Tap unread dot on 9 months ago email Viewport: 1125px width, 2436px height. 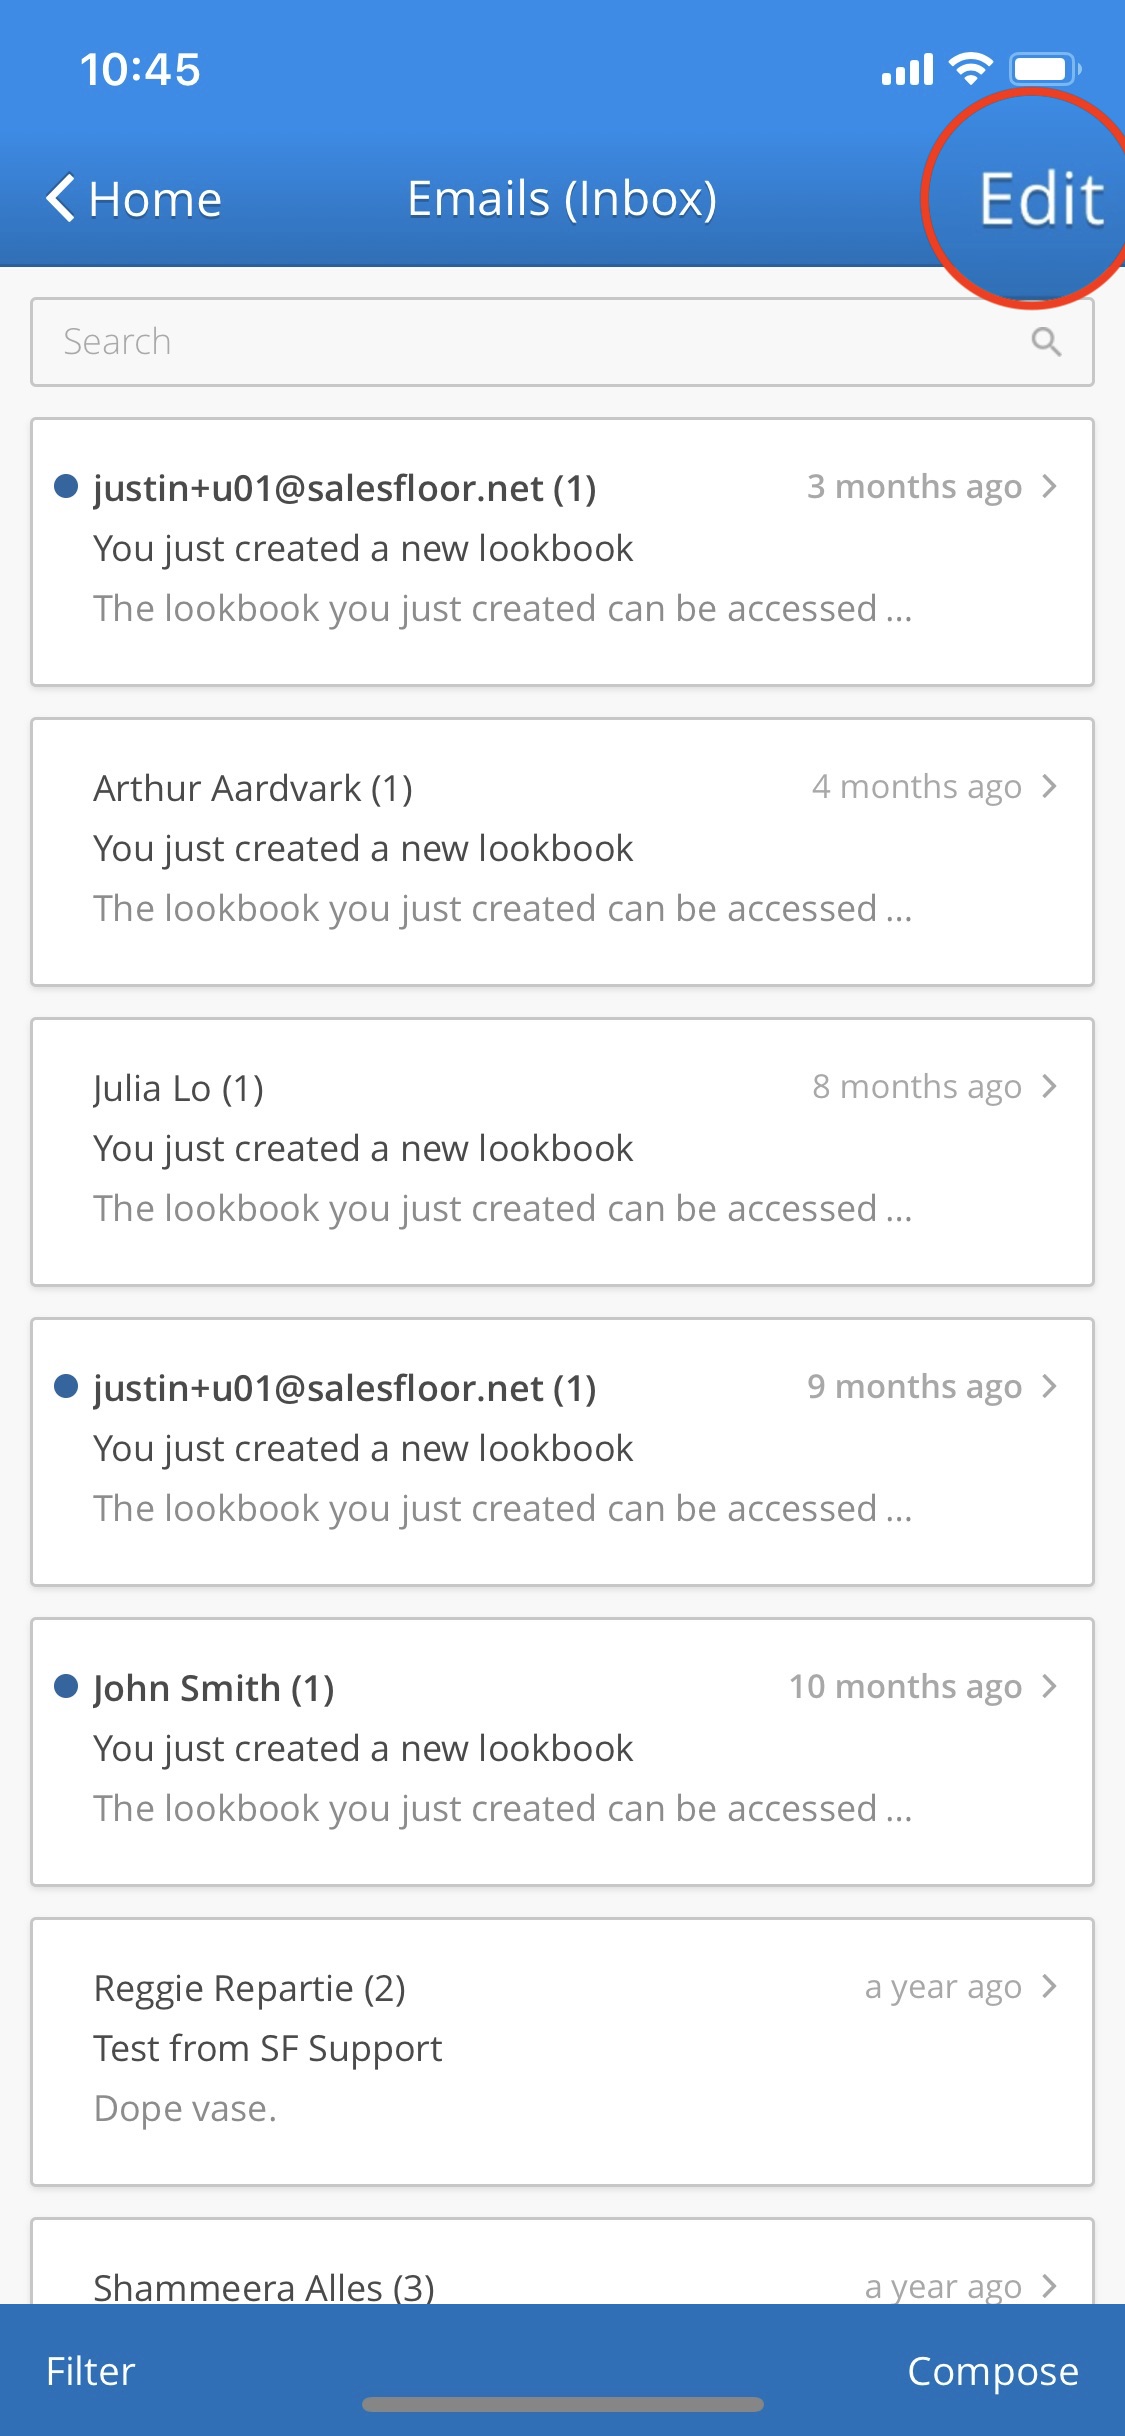[66, 1387]
